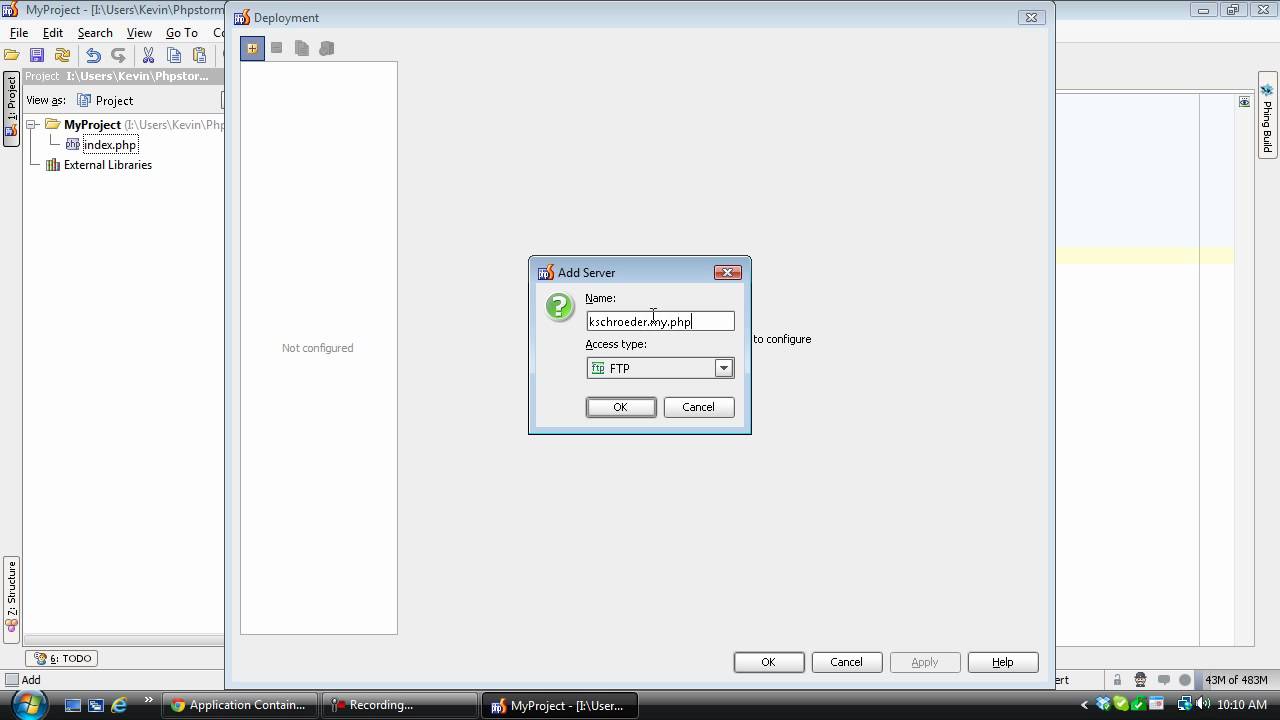Close the Deployment dialog
Viewport: 1280px width, 720px height.
[x=1031, y=17]
